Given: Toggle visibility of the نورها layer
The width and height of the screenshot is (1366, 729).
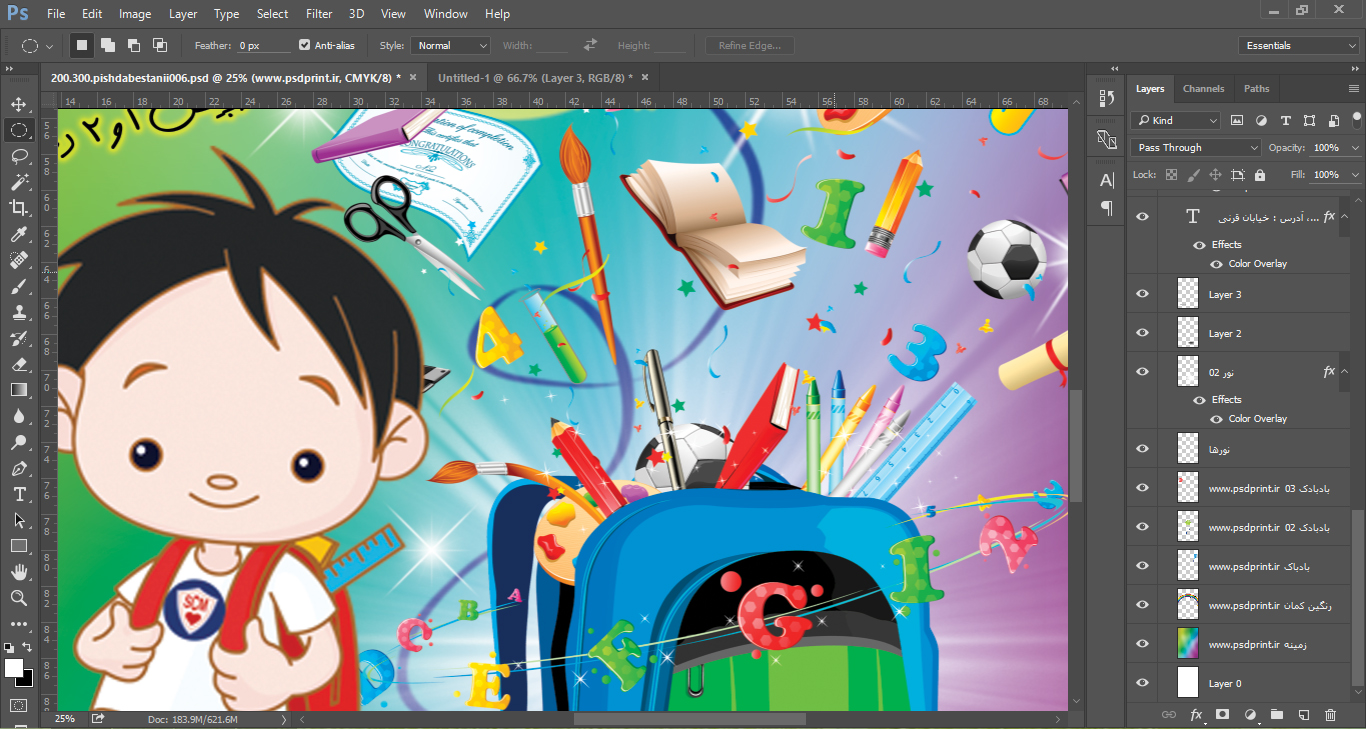Looking at the screenshot, I should tap(1143, 449).
